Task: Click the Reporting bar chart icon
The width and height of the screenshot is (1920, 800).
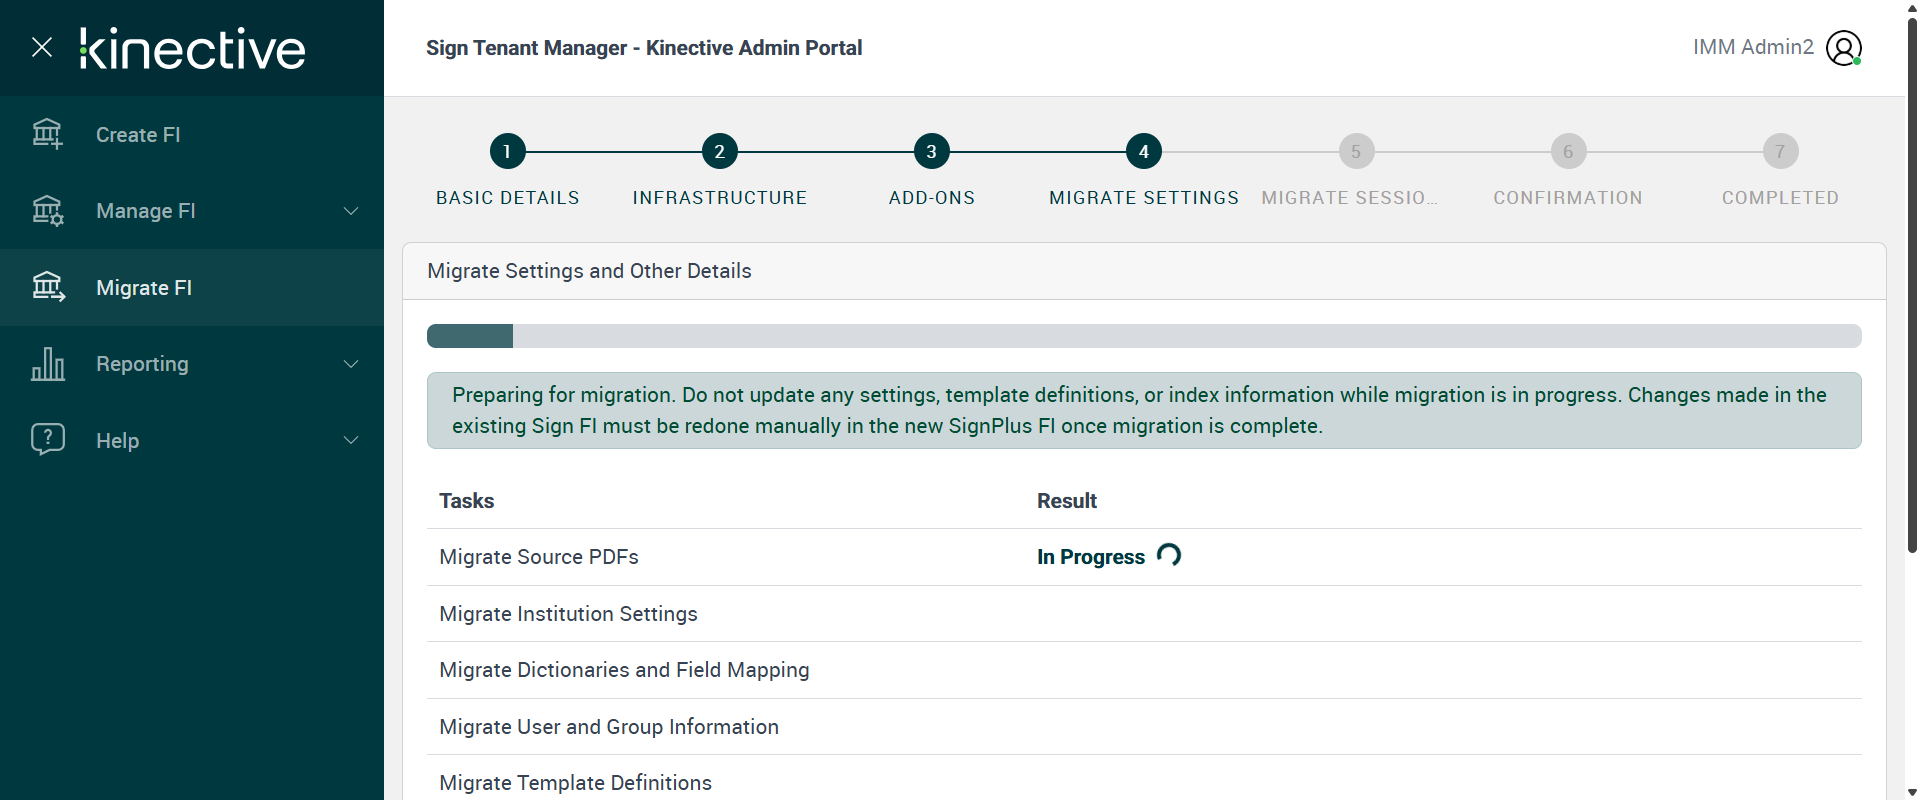Action: [x=47, y=364]
